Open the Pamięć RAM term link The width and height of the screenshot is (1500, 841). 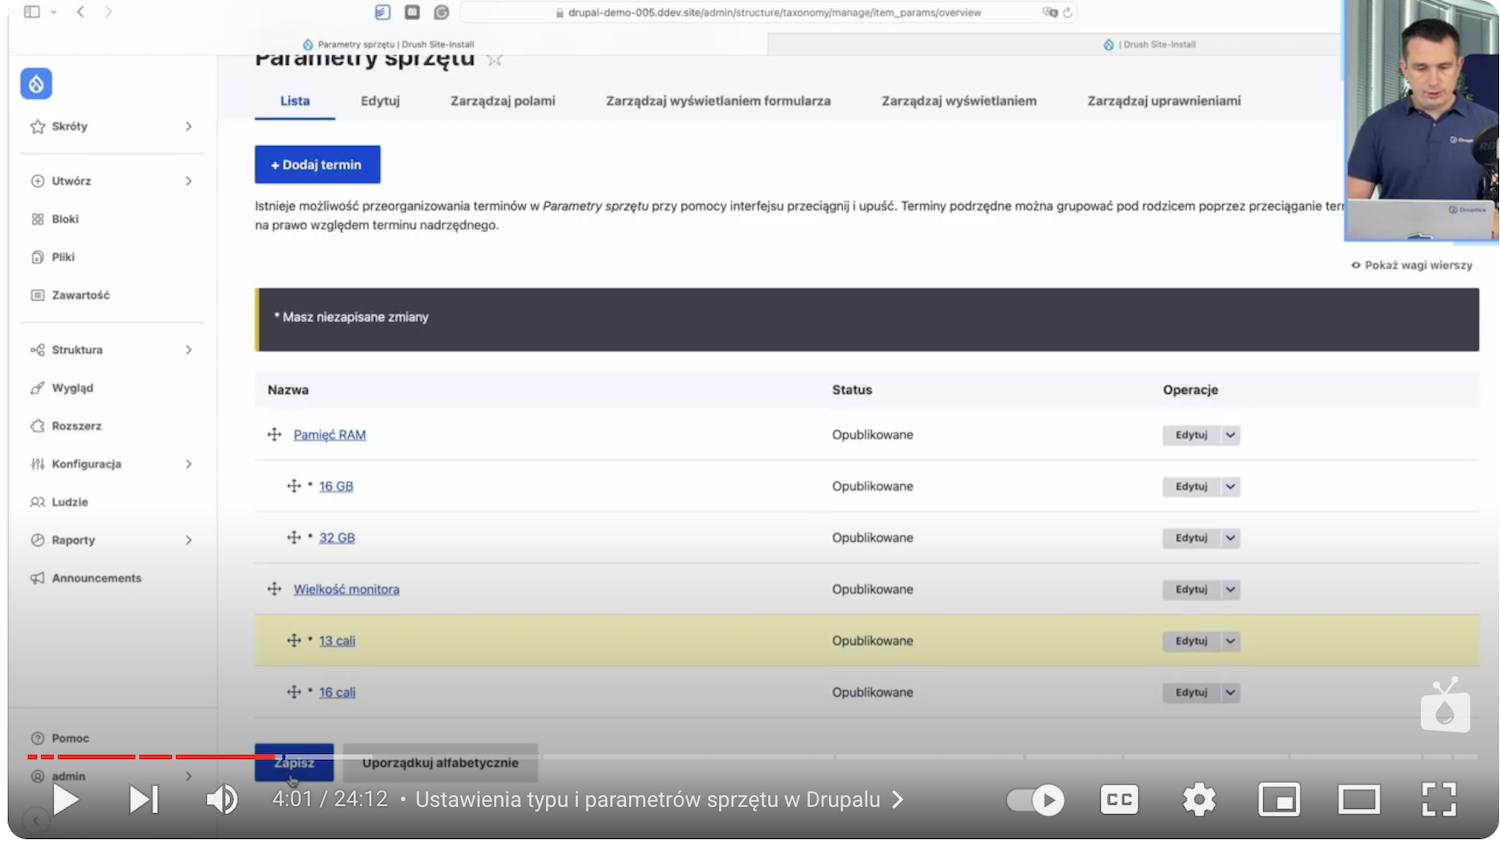(330, 435)
